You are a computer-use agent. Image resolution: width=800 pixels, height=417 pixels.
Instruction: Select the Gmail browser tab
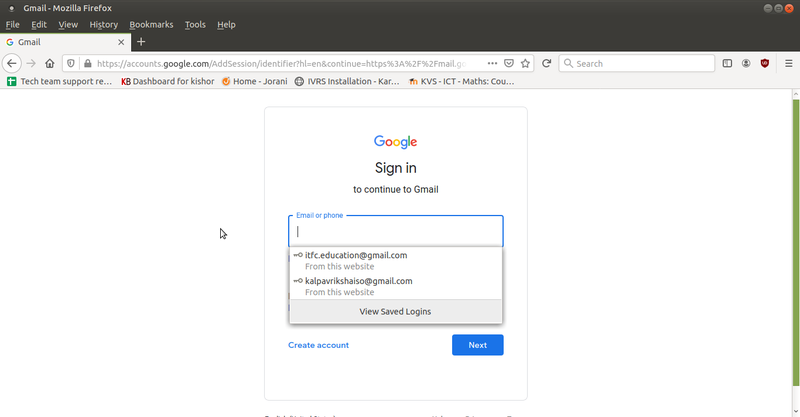point(65,42)
